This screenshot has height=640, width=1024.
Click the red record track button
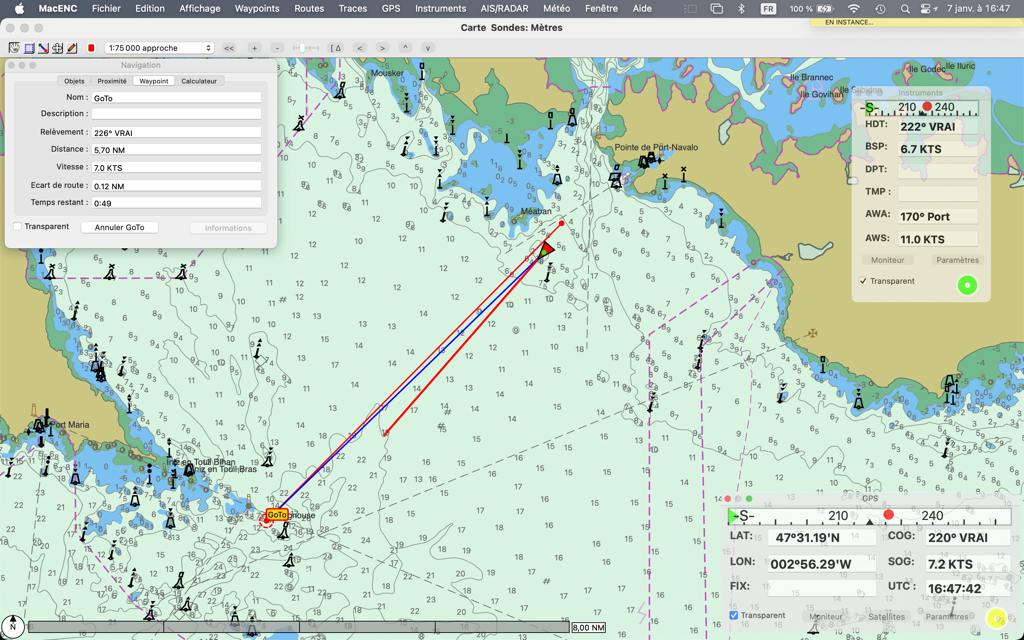click(91, 48)
